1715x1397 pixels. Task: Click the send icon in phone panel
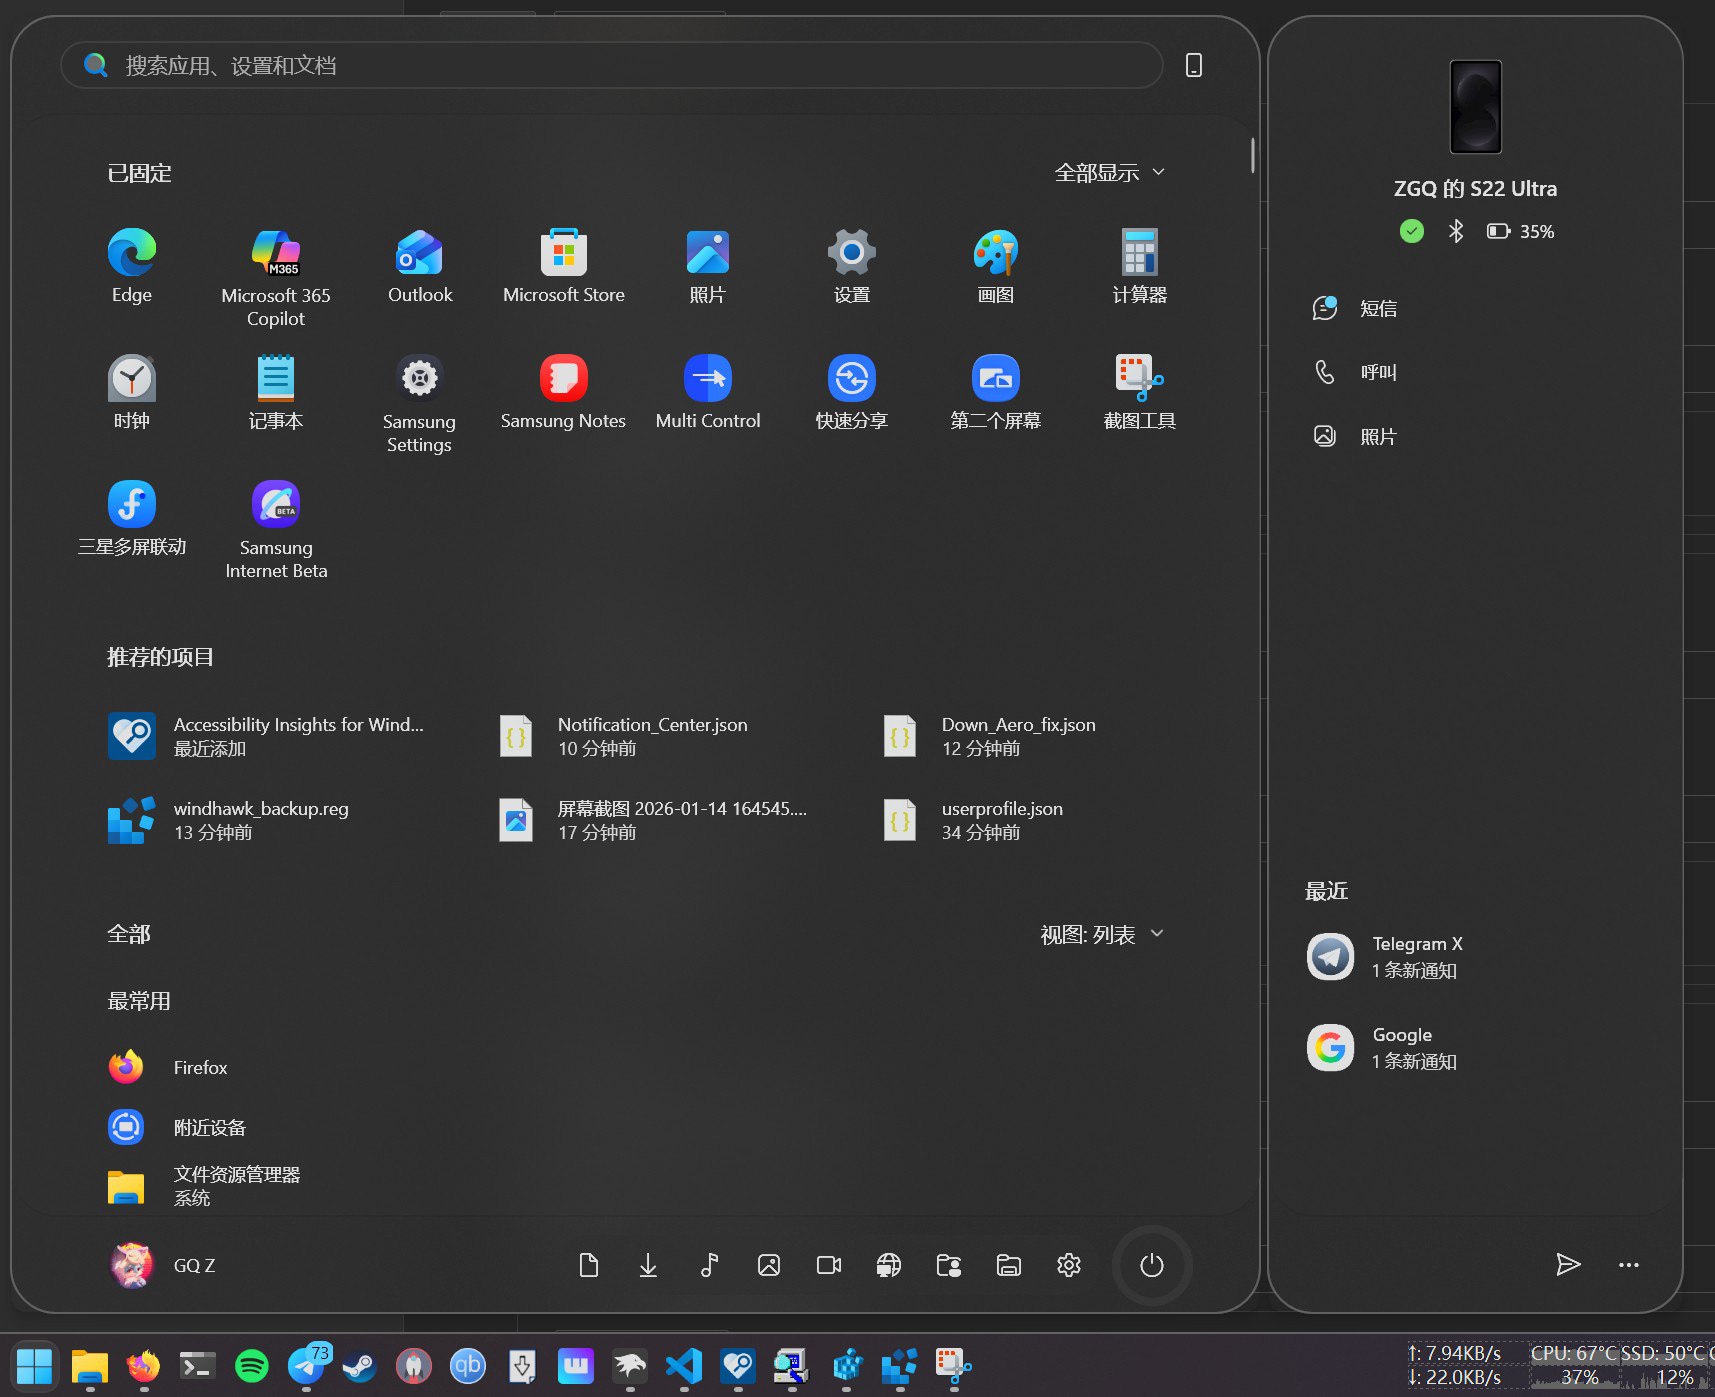(x=1568, y=1265)
